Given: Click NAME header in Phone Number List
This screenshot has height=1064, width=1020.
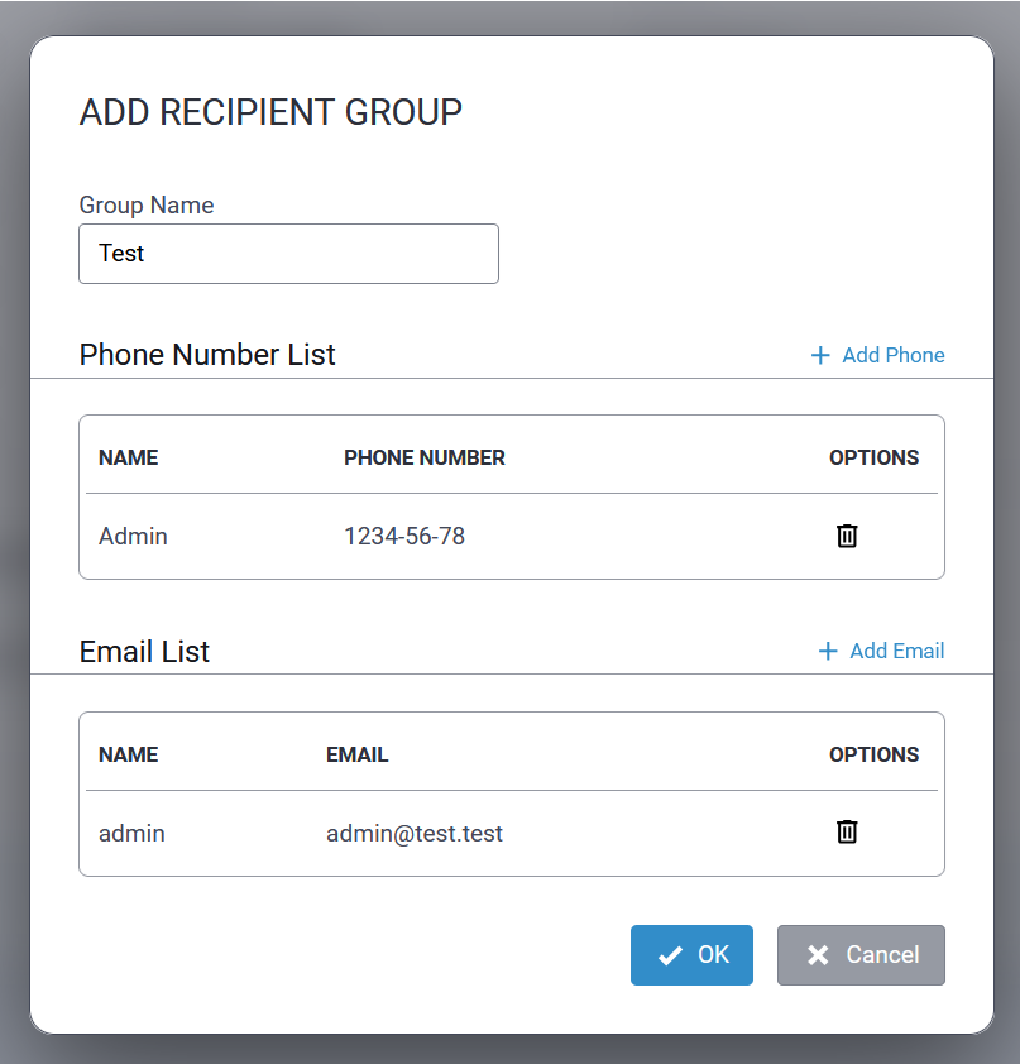Looking at the screenshot, I should [129, 458].
